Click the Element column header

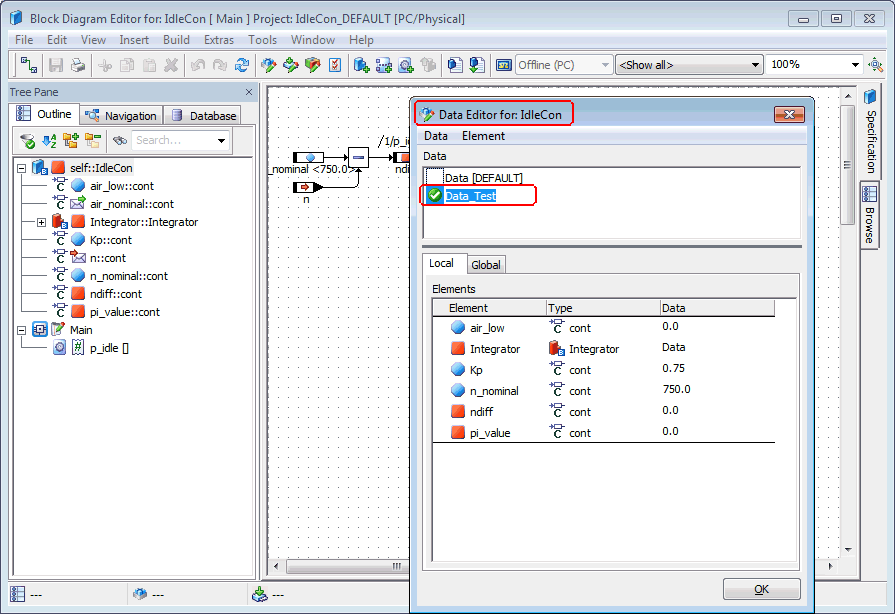point(490,308)
